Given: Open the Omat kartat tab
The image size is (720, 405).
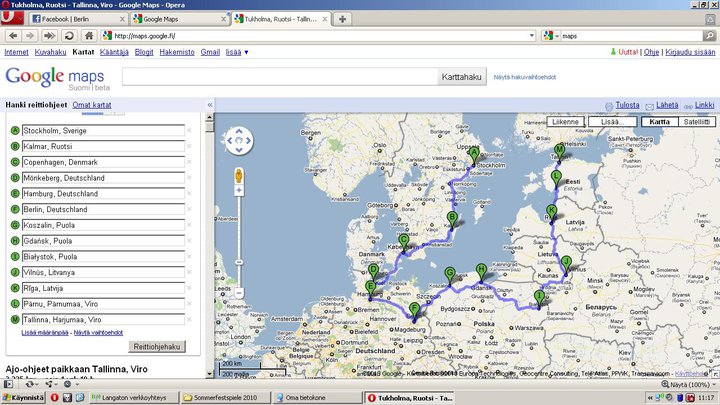Looking at the screenshot, I should [91, 105].
